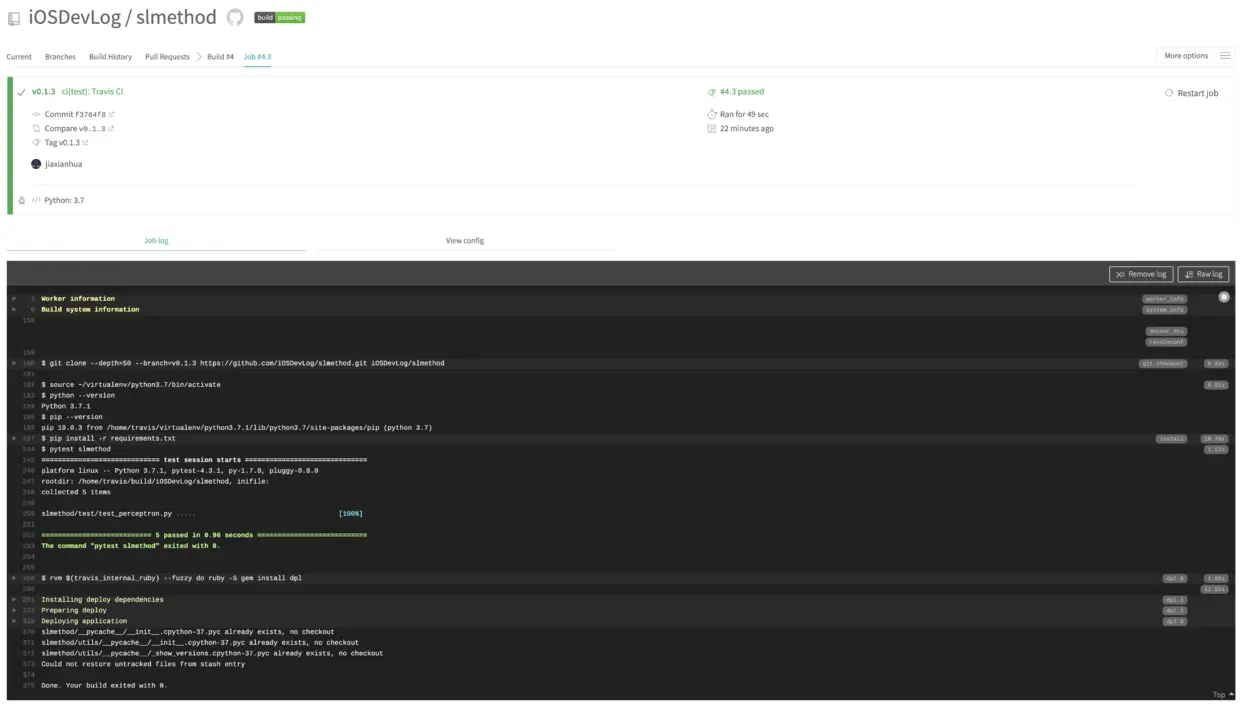Click the v0.1.3 branch label in header

tap(43, 92)
